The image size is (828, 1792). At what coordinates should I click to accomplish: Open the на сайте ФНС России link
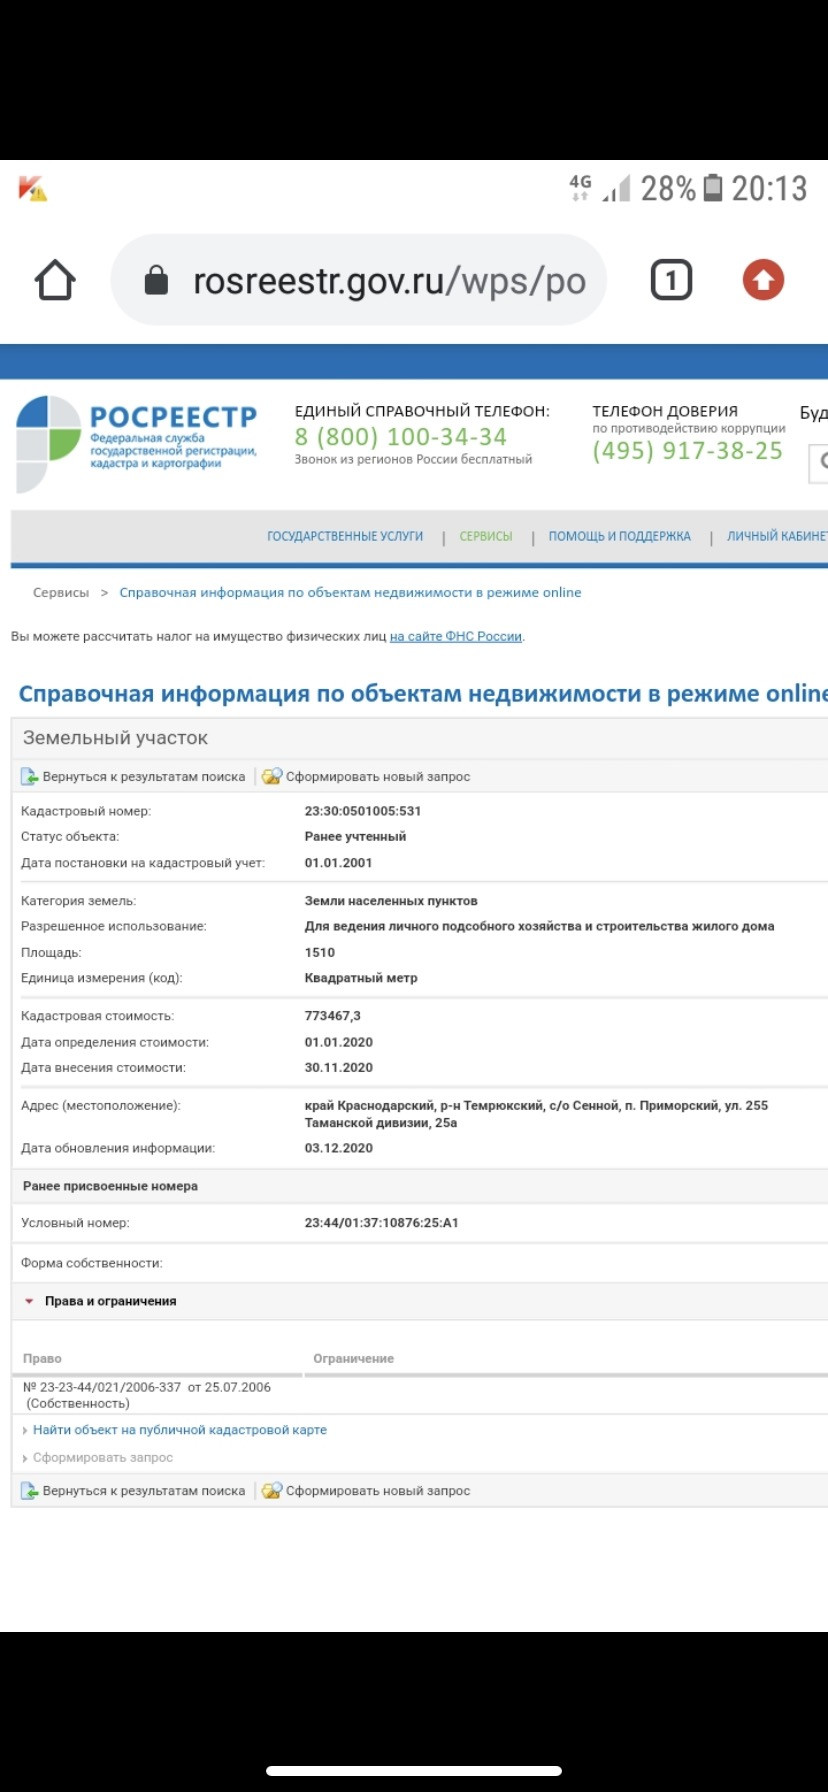(x=456, y=636)
